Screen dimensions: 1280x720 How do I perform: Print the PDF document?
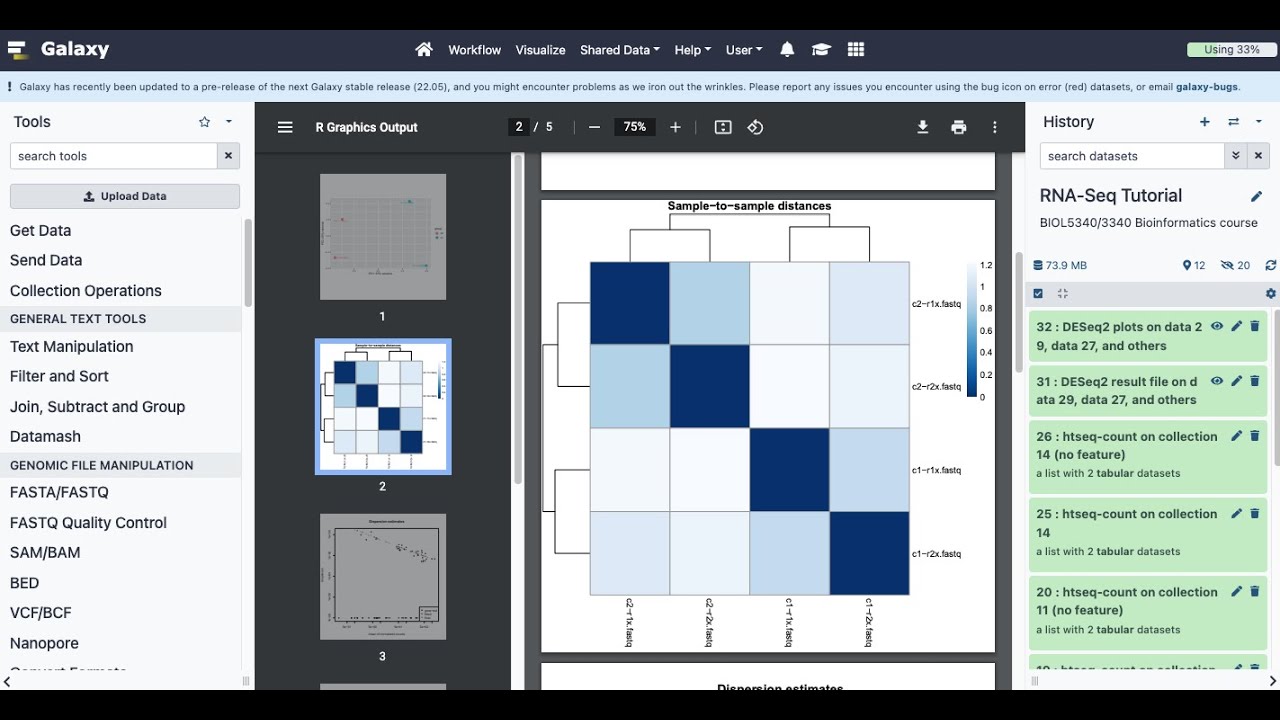959,127
